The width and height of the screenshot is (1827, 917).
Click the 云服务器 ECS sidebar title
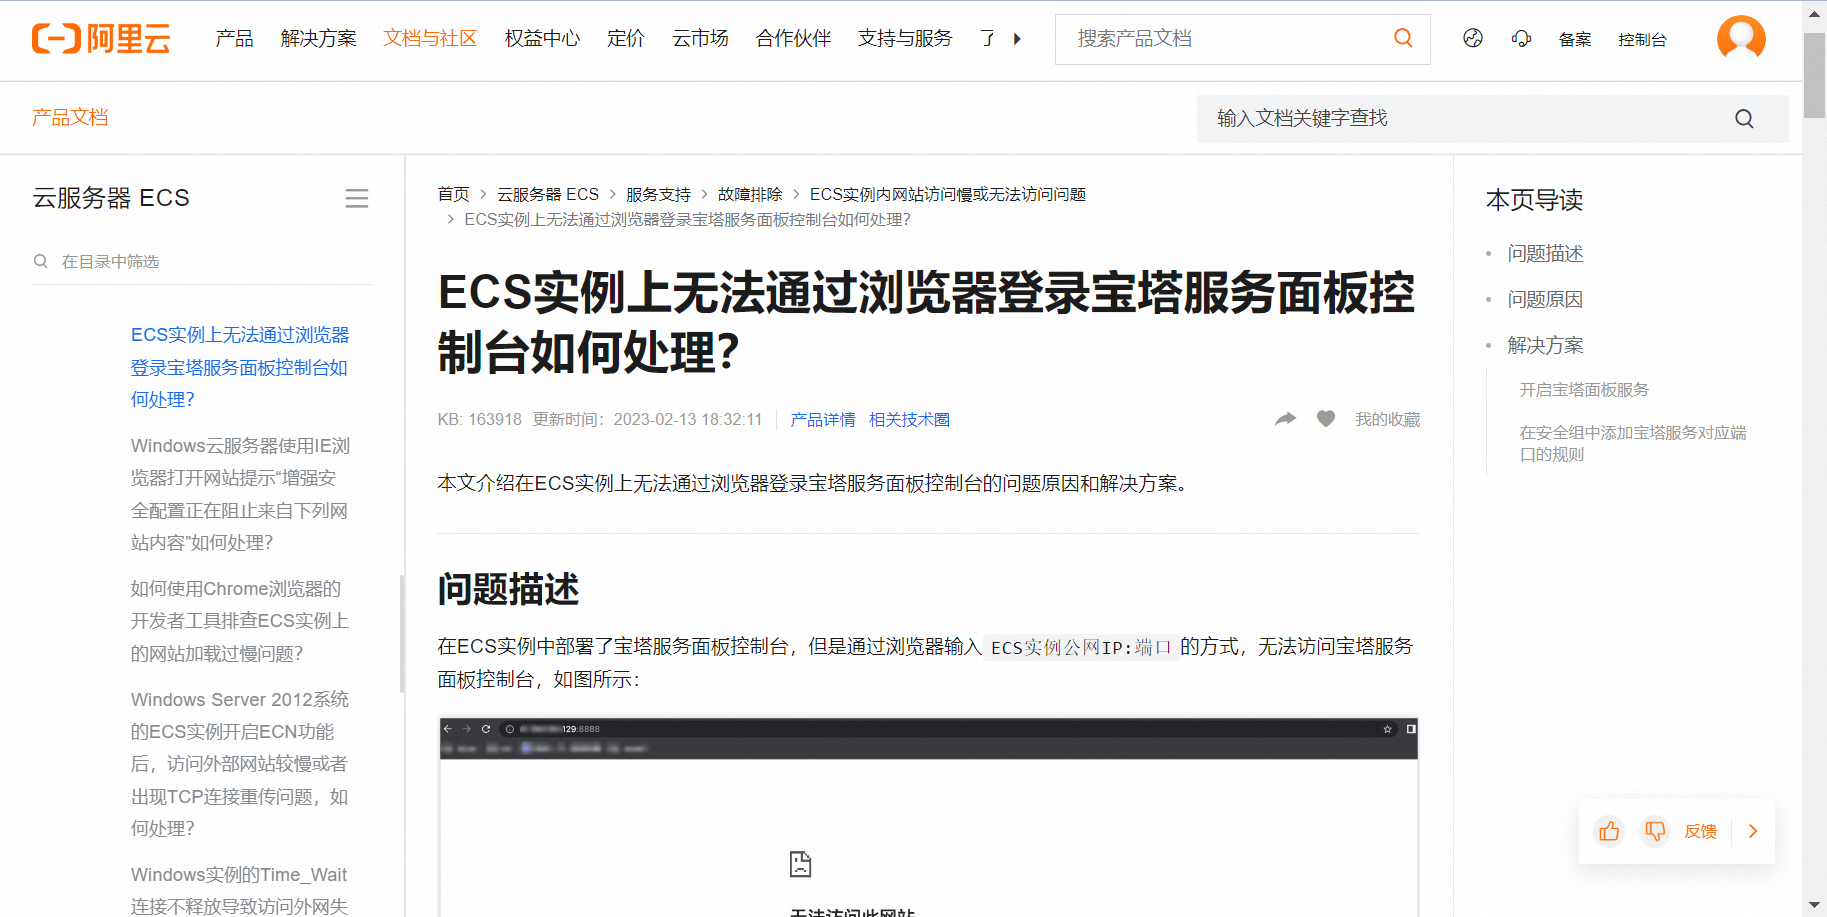[x=111, y=198]
